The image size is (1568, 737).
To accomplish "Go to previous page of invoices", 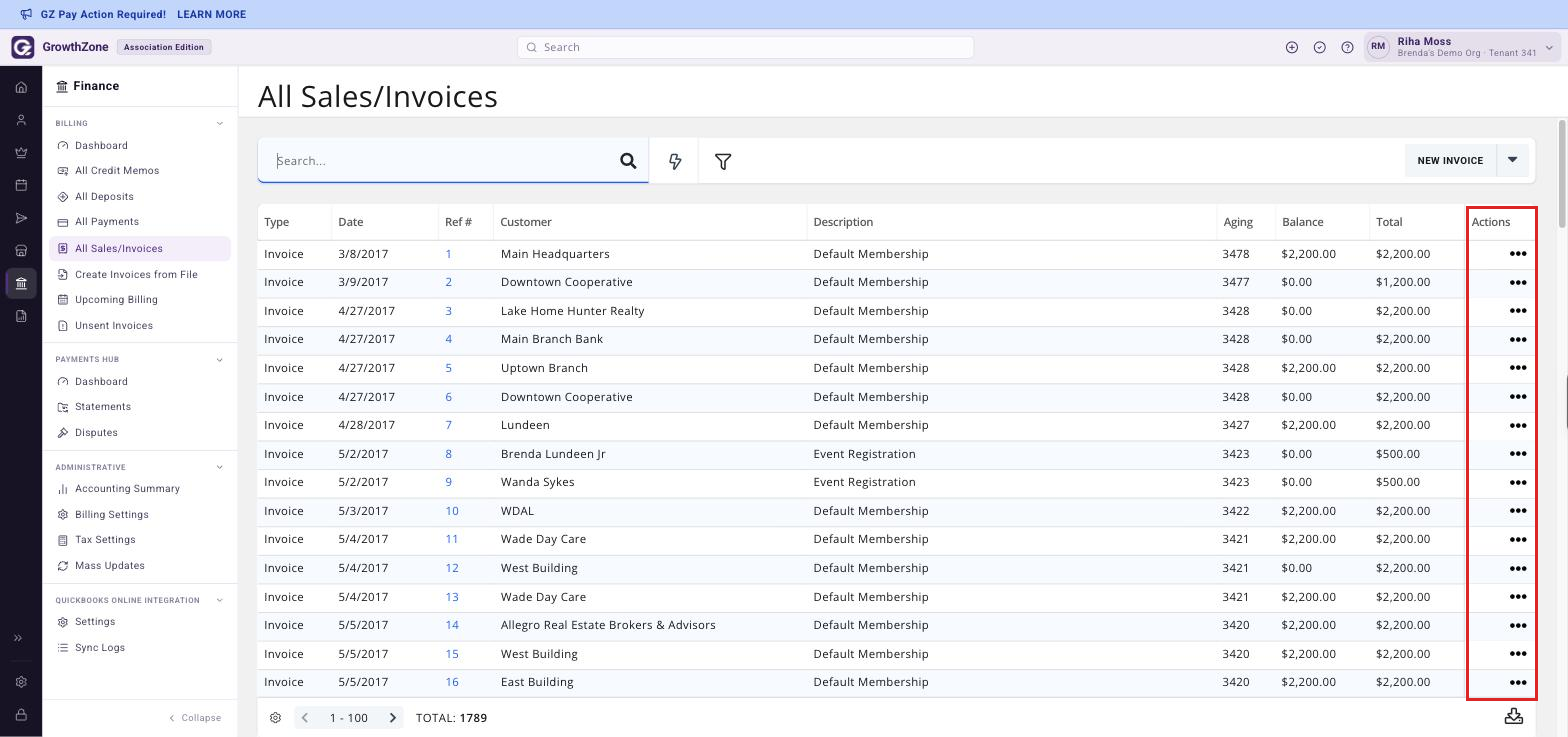I will (305, 718).
